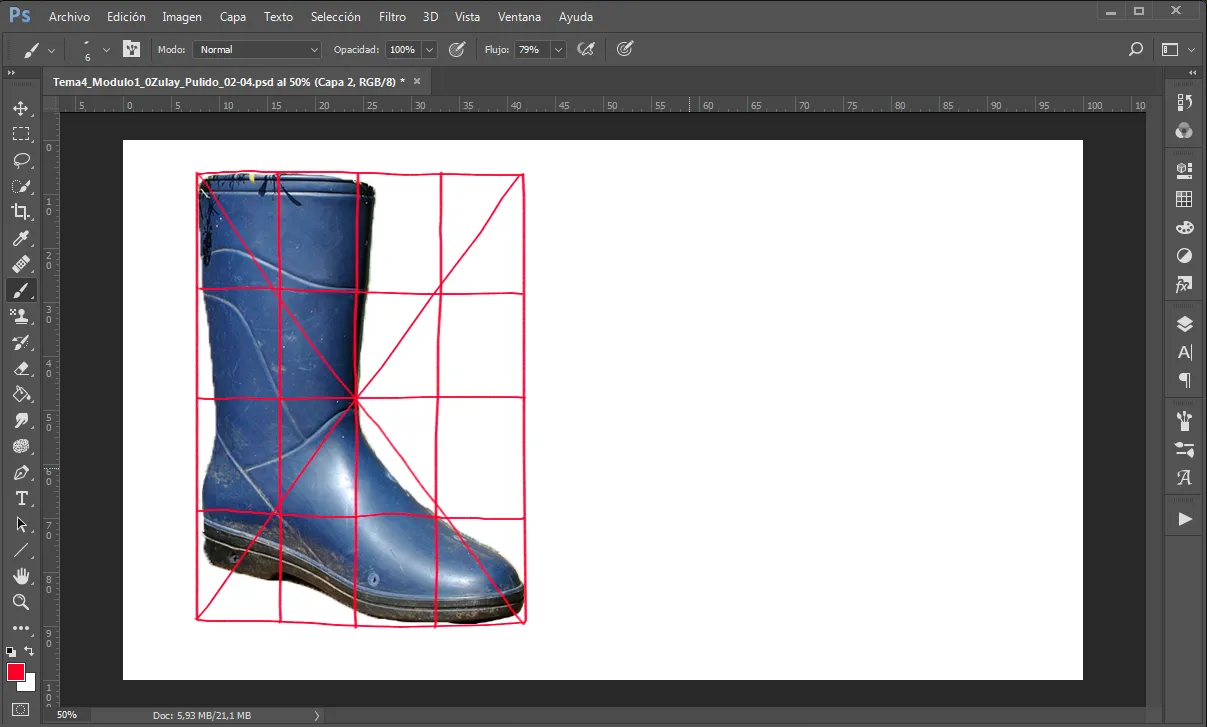Select the Move tool

point(21,108)
